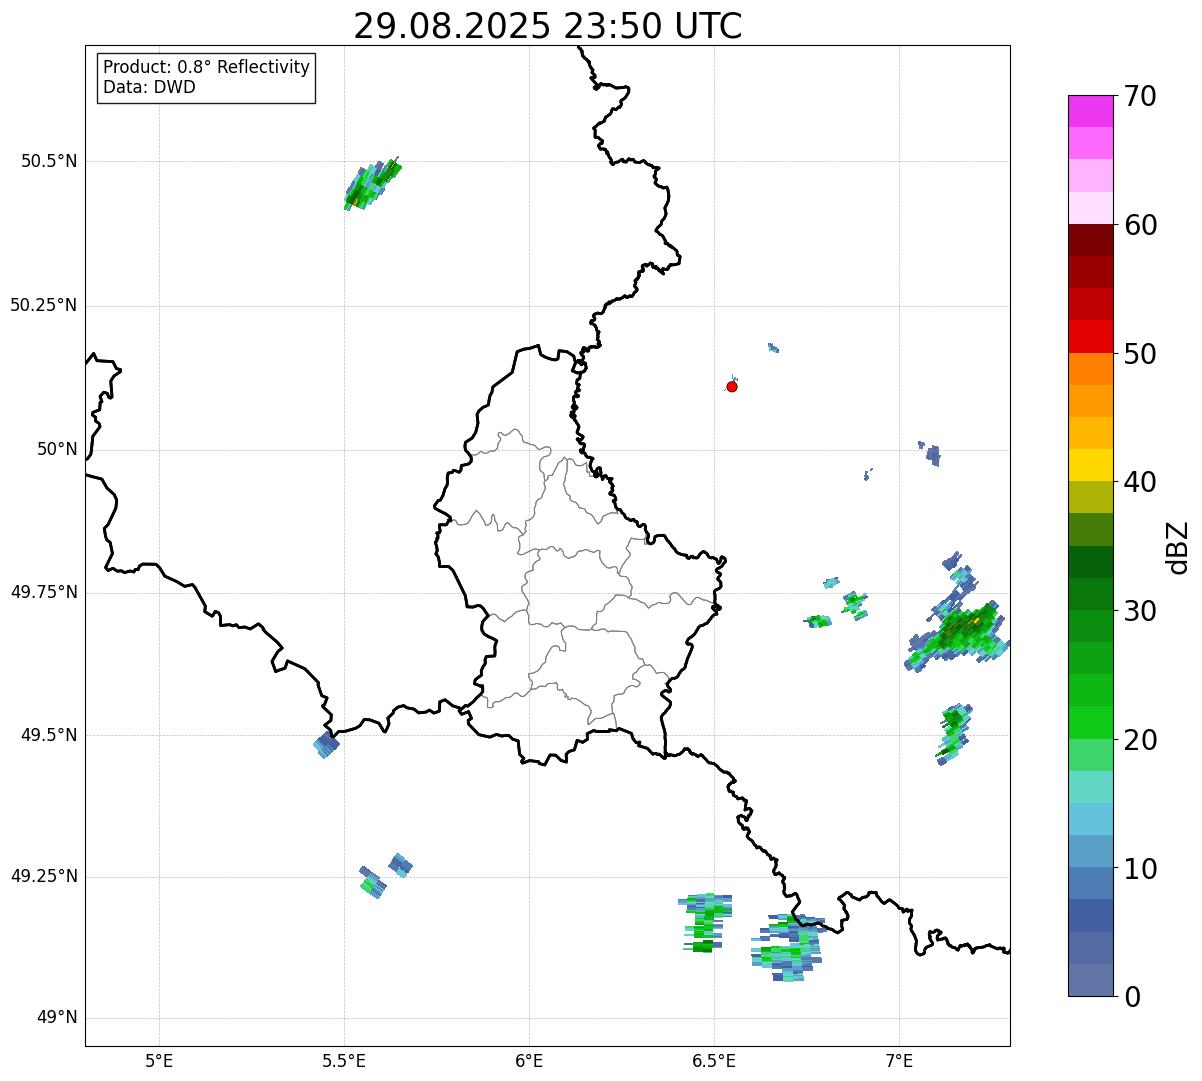Click the red station marker dot
Viewport: 1202px width, 1081px height.
click(x=732, y=386)
